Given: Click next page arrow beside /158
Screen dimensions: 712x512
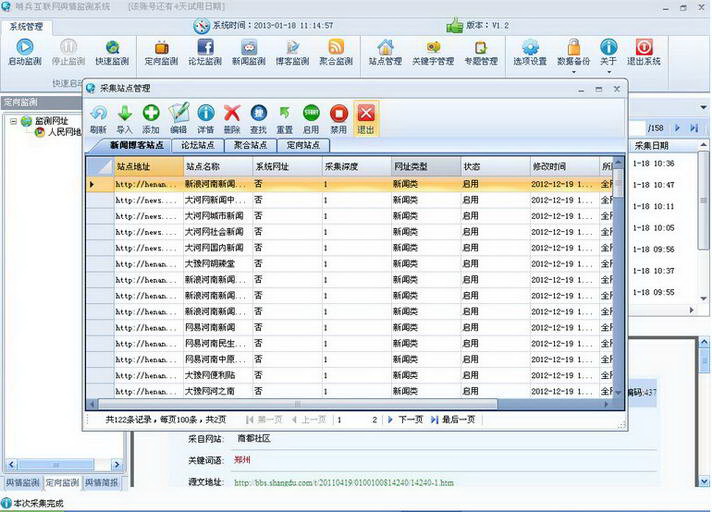Looking at the screenshot, I should [x=677, y=128].
